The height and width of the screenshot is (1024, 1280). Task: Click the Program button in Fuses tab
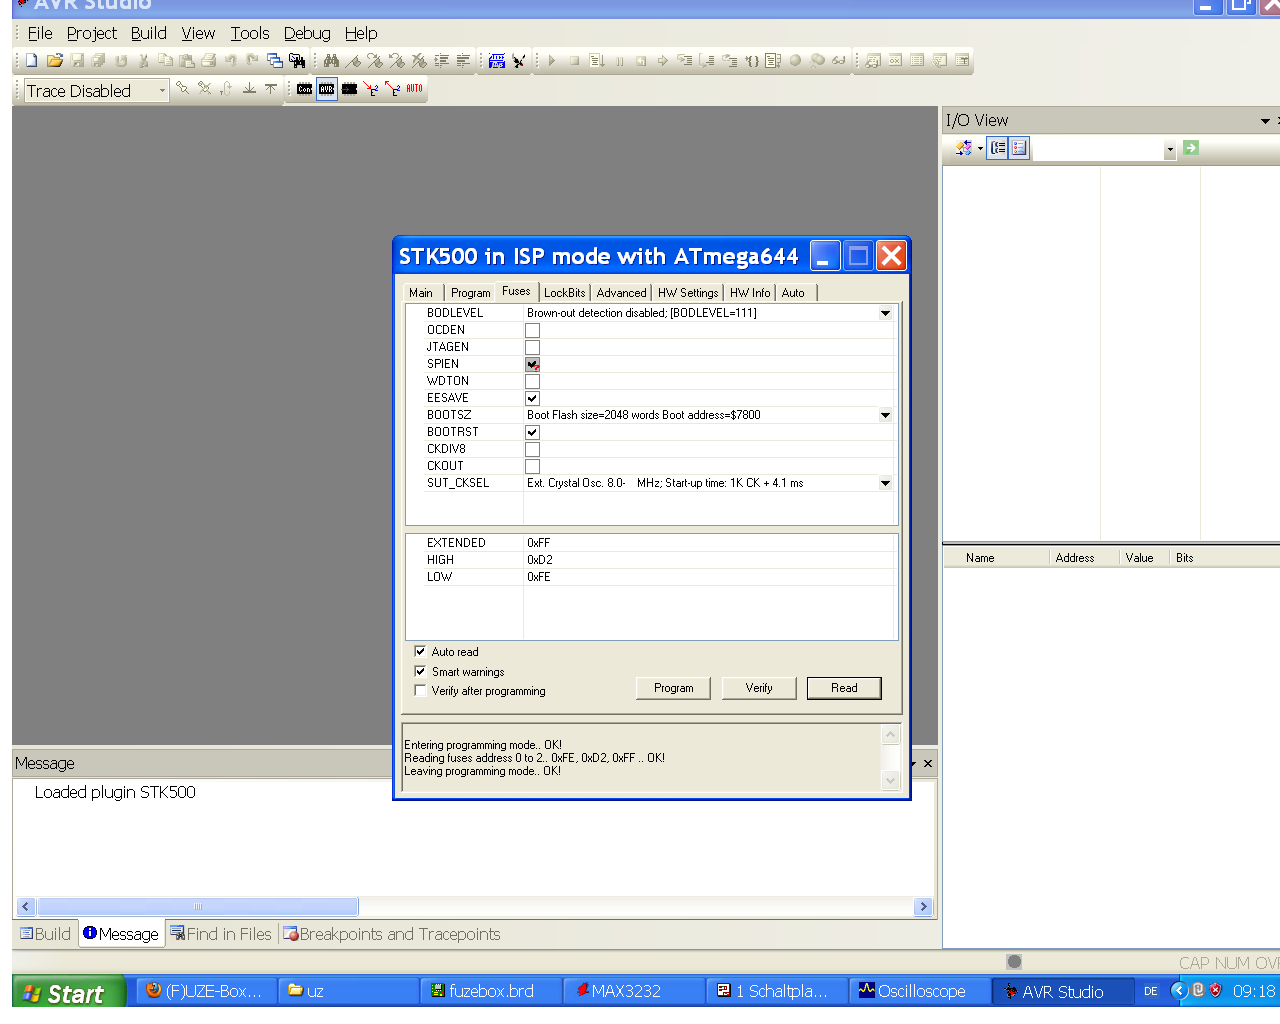(673, 688)
